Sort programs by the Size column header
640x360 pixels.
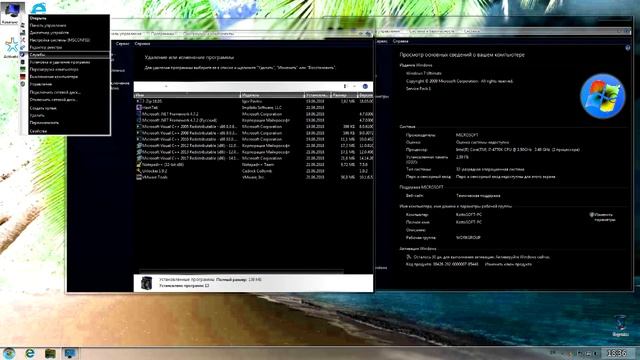[344, 95]
